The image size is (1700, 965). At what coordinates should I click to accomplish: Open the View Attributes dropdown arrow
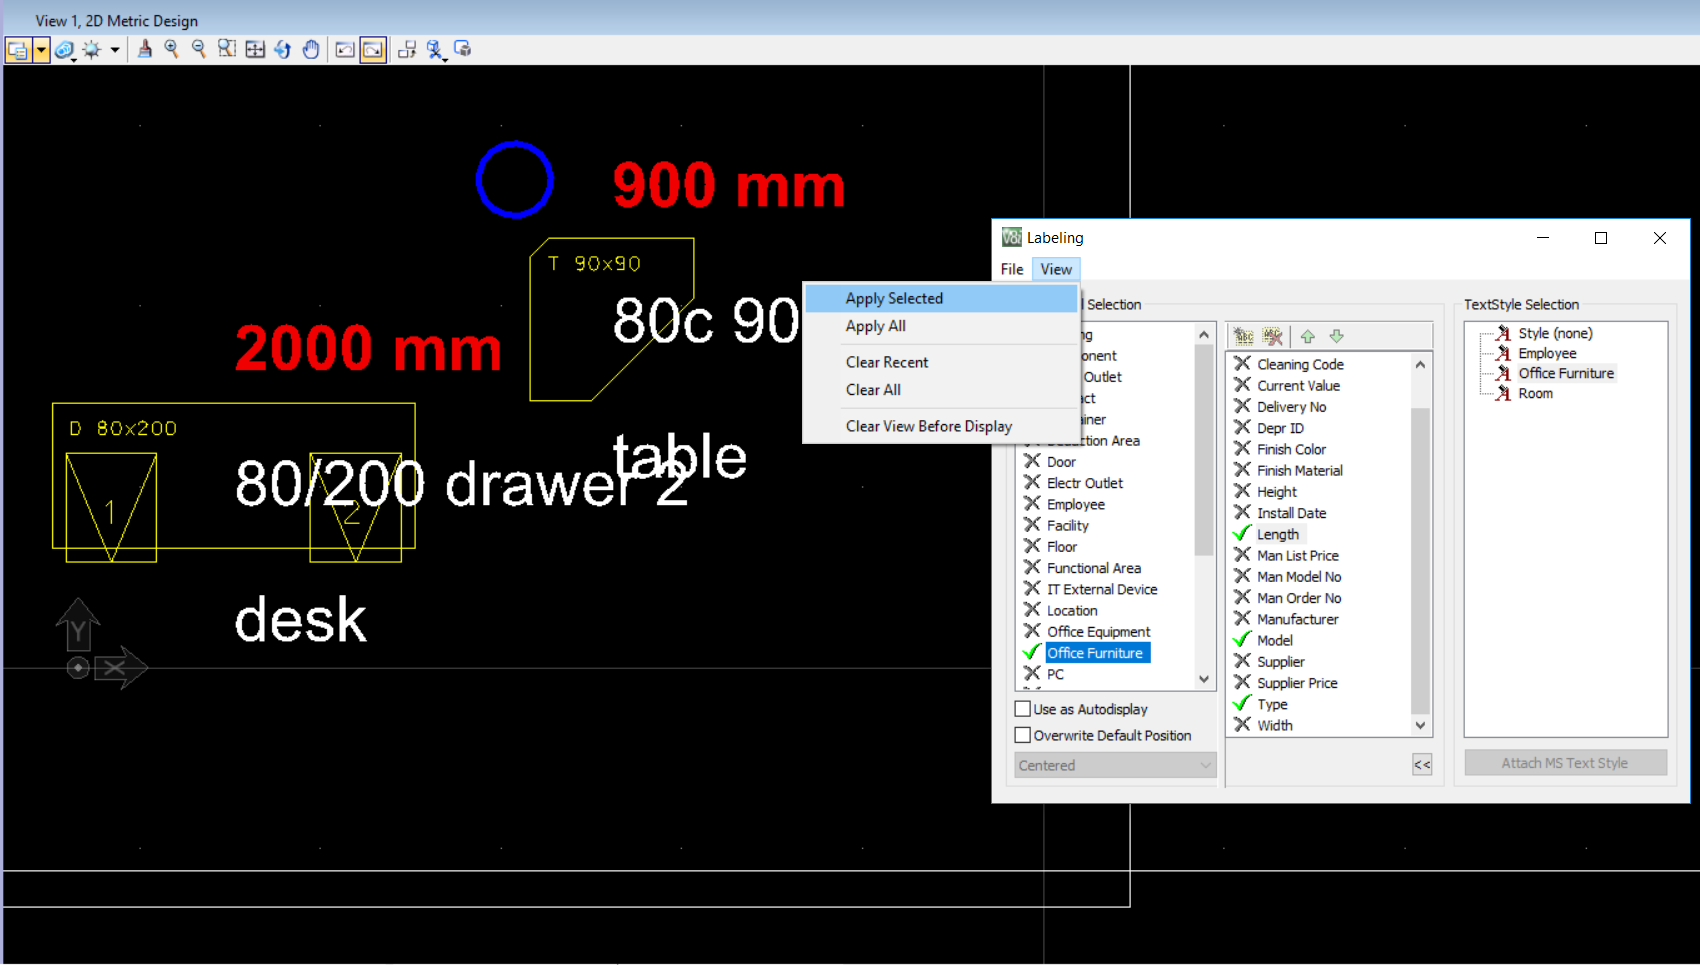[x=41, y=49]
